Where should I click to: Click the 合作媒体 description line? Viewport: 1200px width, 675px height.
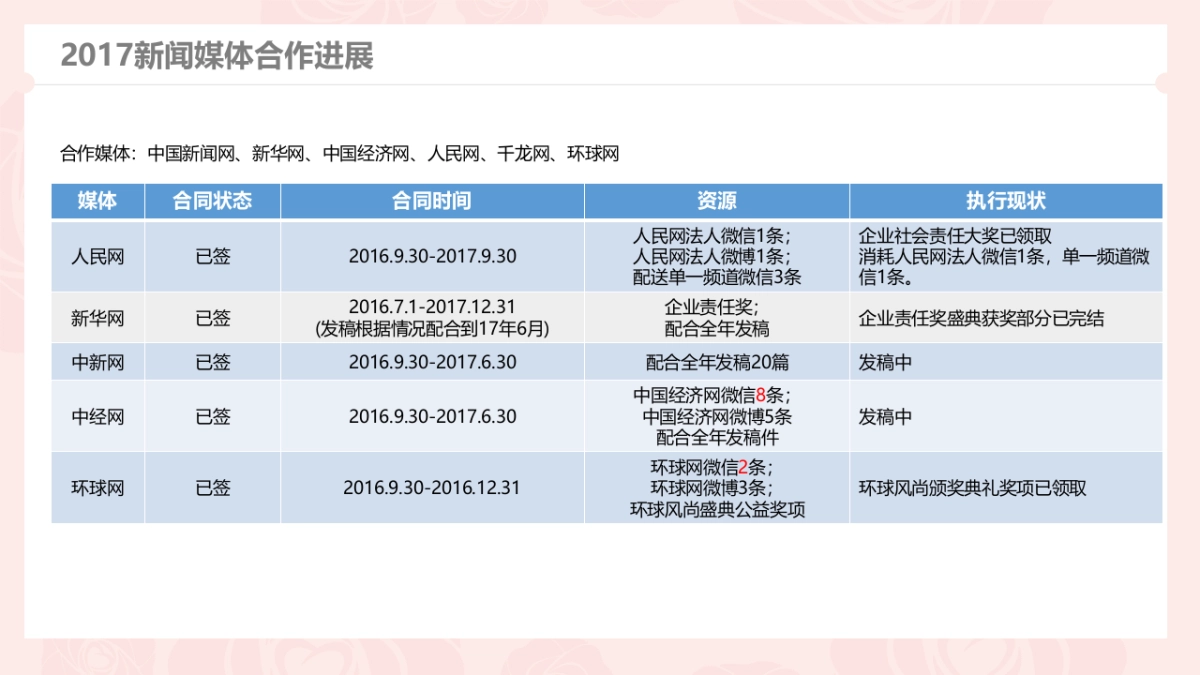tap(340, 154)
